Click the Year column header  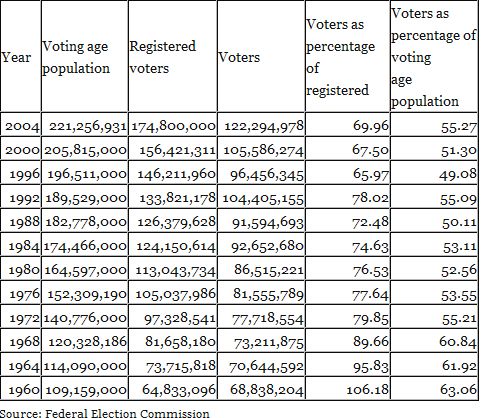(16, 57)
